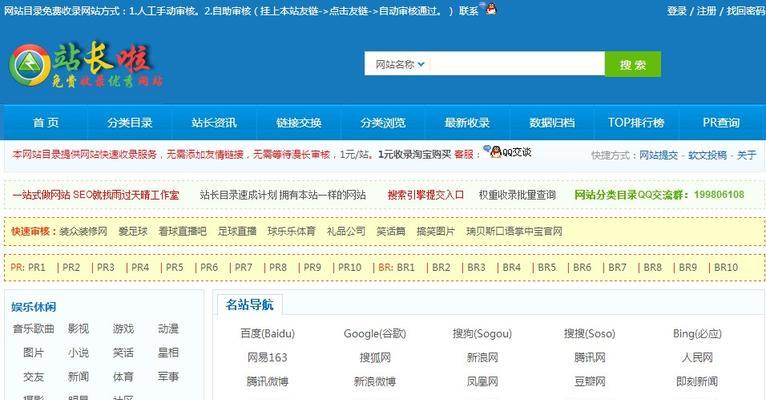This screenshot has width=766, height=400.
Task: Filter by PR1
Action: 37,267
